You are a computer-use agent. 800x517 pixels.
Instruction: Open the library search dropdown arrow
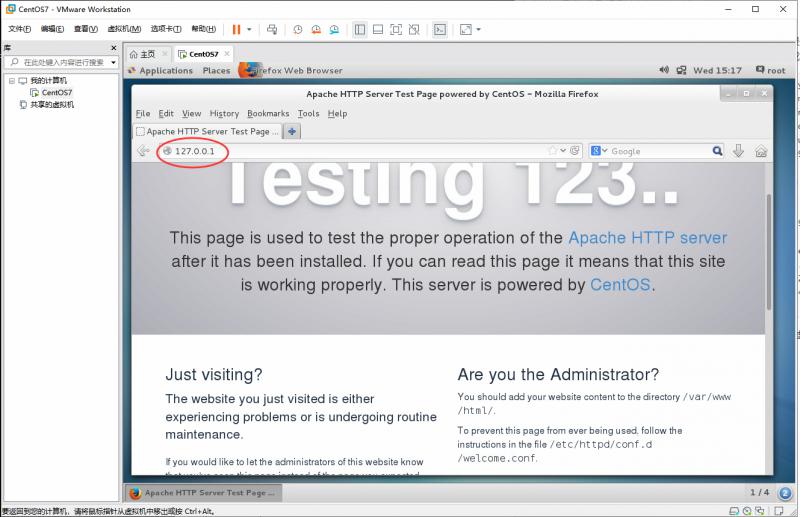(113, 62)
